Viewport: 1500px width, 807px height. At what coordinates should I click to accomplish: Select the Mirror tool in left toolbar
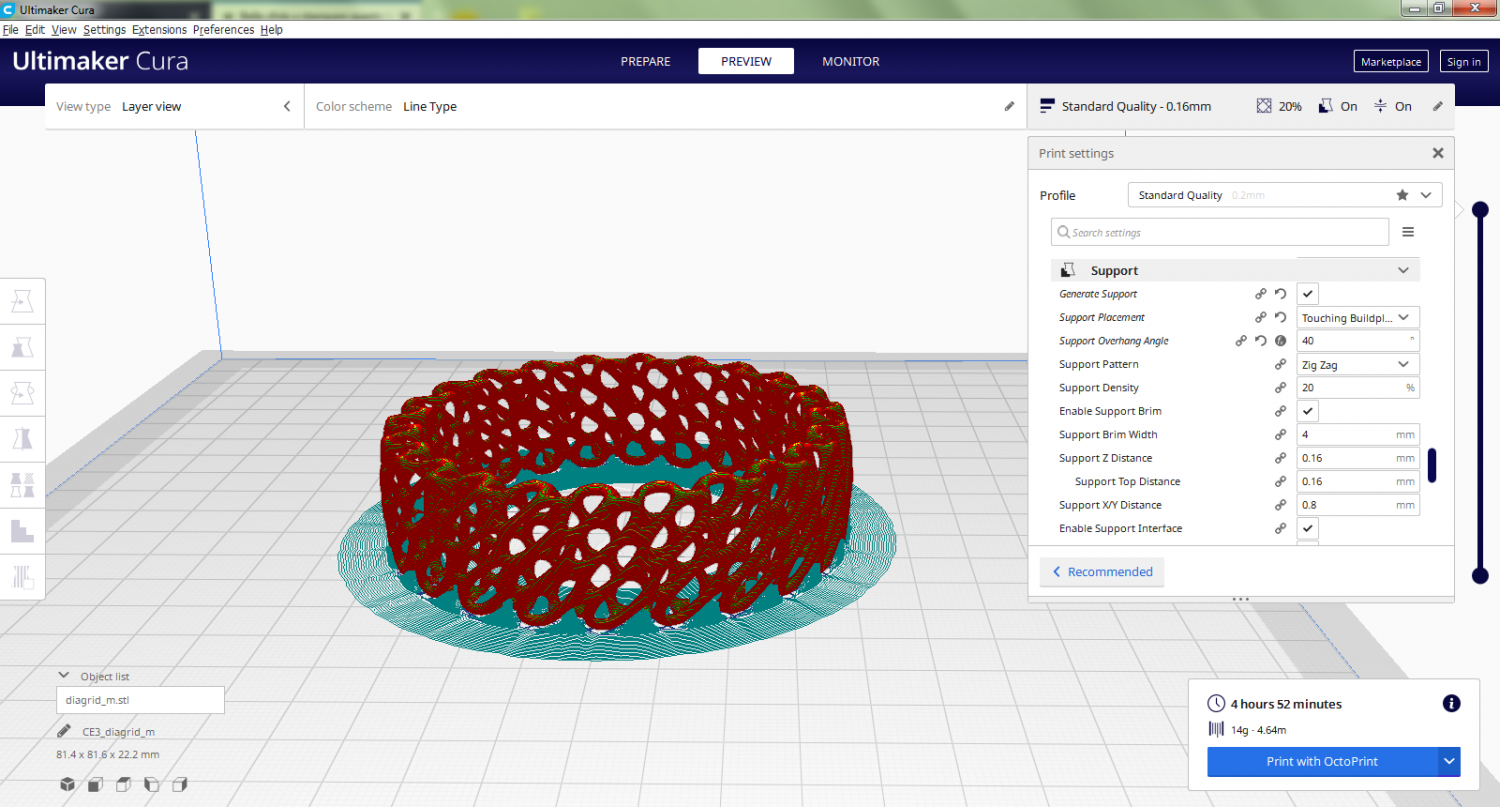pyautogui.click(x=22, y=438)
